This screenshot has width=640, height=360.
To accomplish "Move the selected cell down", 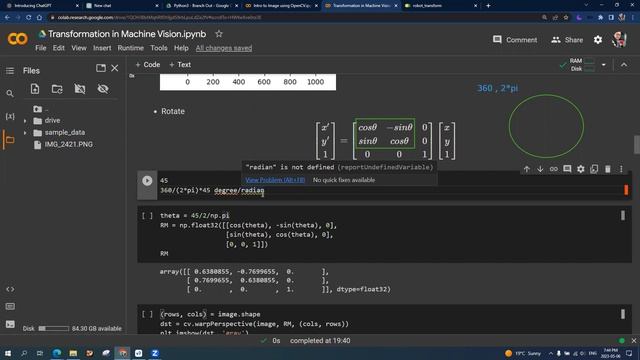I will [x=540, y=169].
